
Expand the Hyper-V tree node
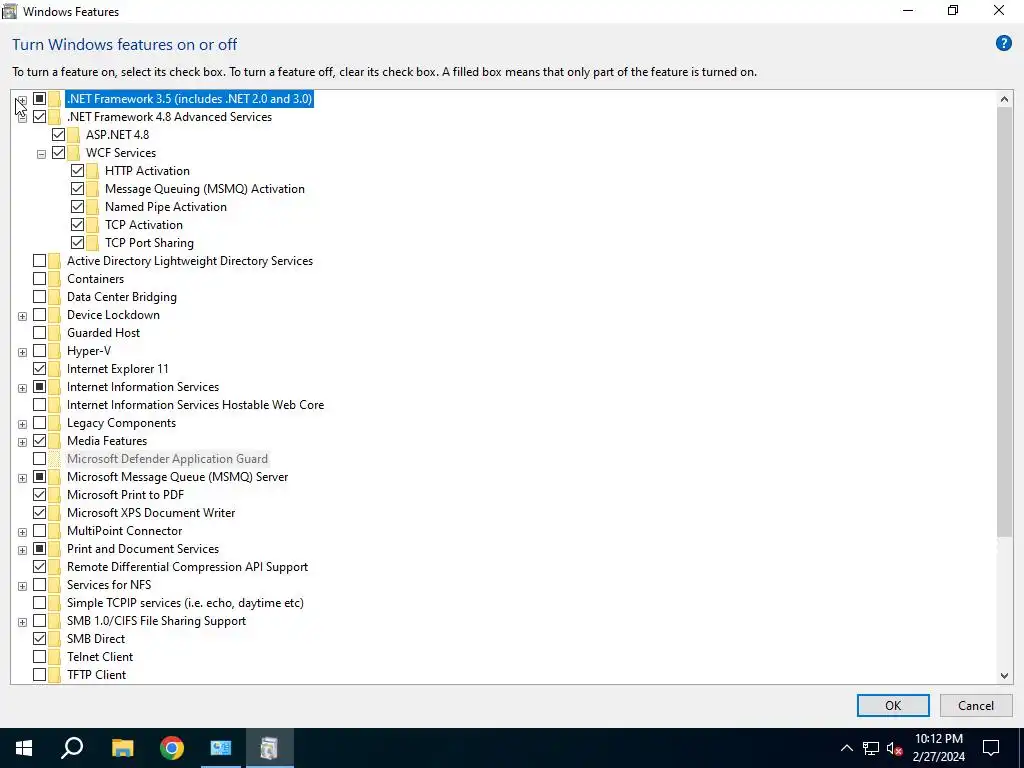[22, 352]
